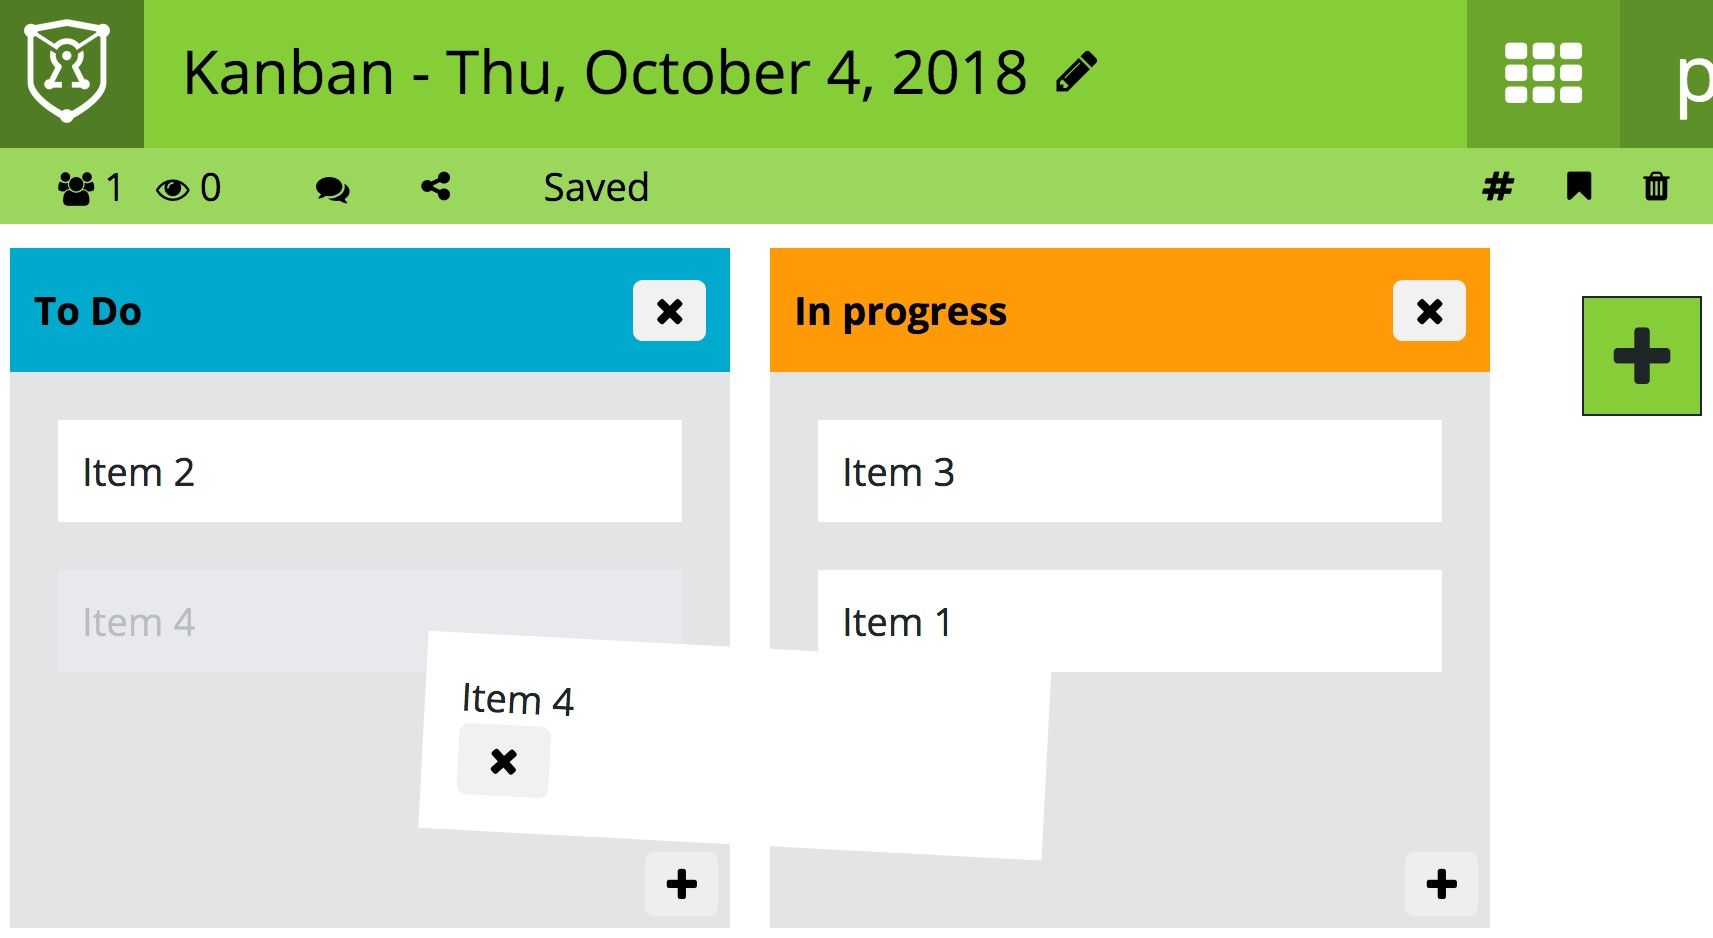Image resolution: width=1713 pixels, height=938 pixels.
Task: Add an item to To Do column
Action: (681, 884)
